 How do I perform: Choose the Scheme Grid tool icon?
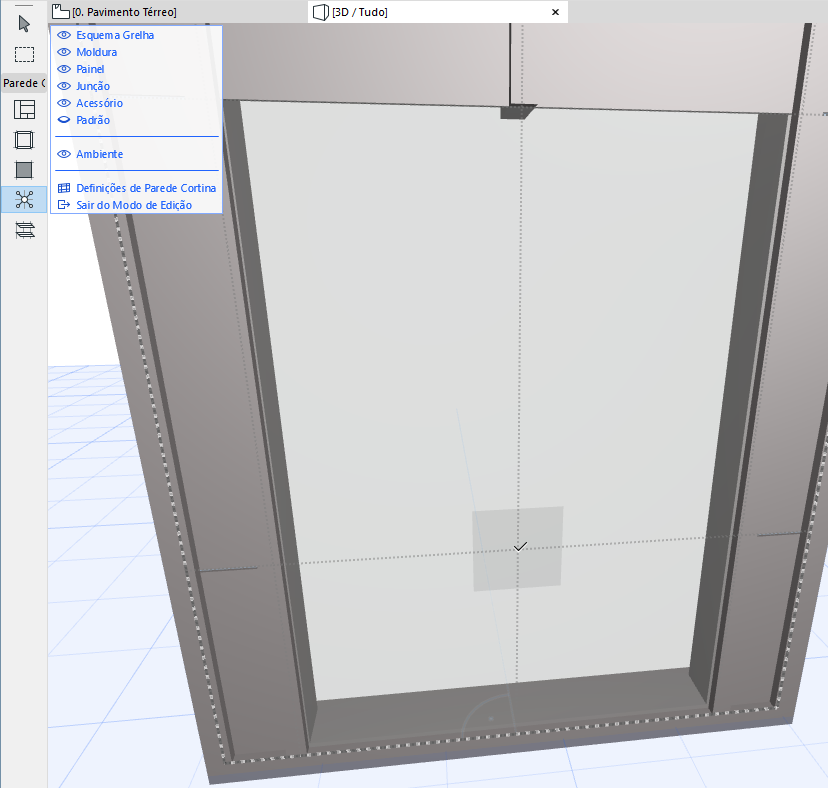tap(24, 110)
